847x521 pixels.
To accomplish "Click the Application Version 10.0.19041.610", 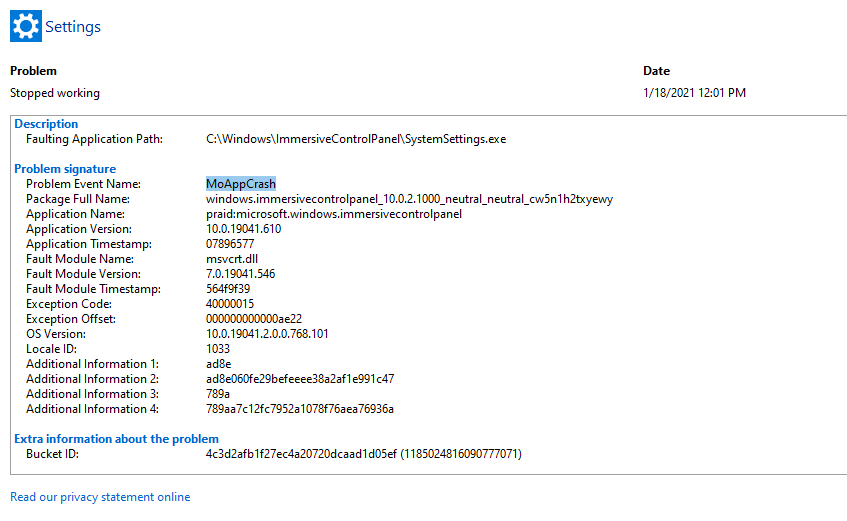I will [244, 229].
